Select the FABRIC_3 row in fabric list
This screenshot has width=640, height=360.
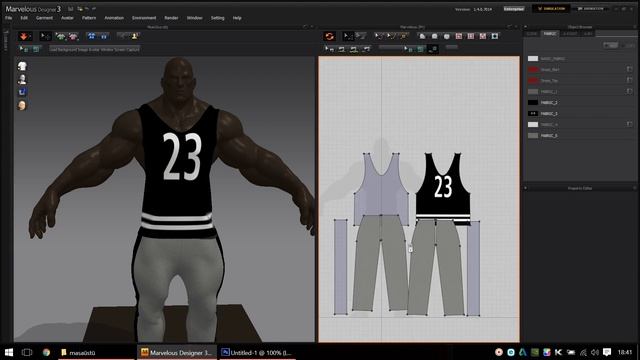click(x=580, y=113)
